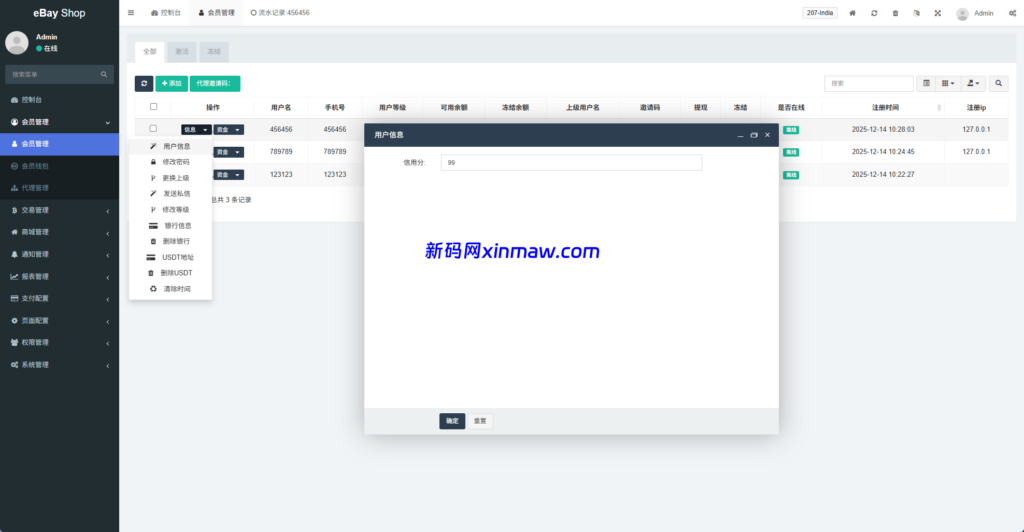Click the Admin avatar in top bar
The height and width of the screenshot is (532, 1024).
coord(962,14)
